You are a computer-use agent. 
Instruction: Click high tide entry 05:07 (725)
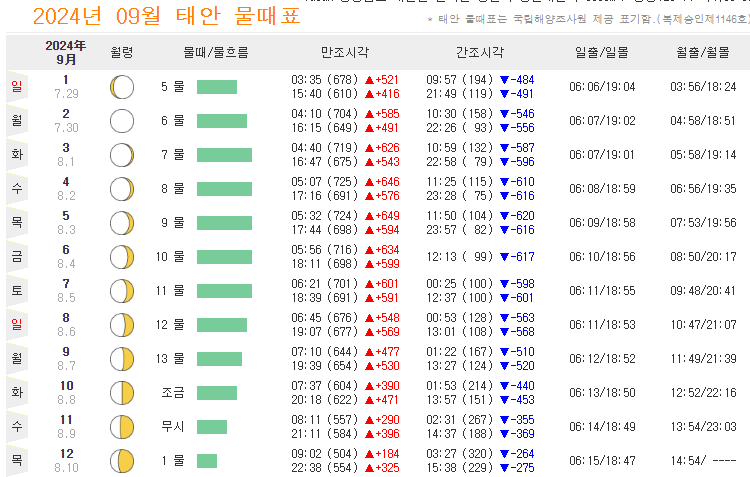pos(325,182)
